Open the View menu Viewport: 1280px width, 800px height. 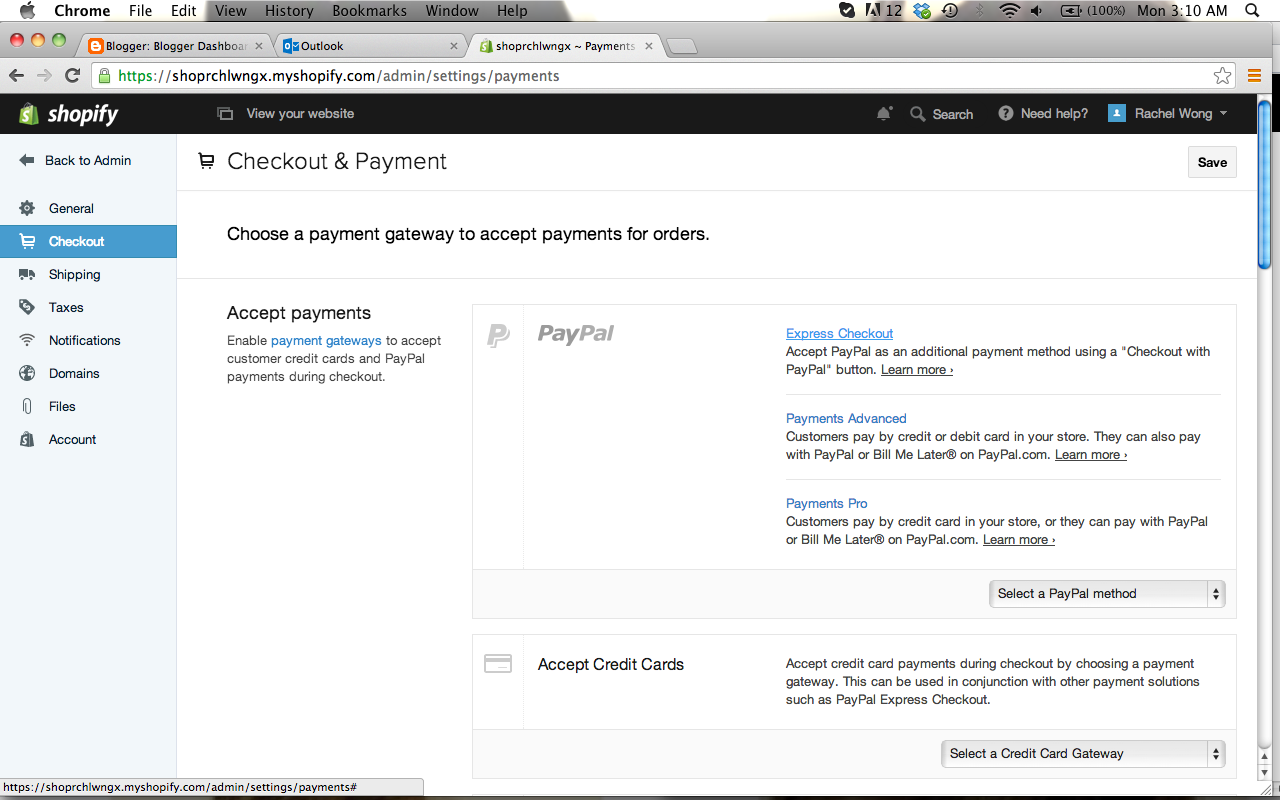(x=231, y=11)
